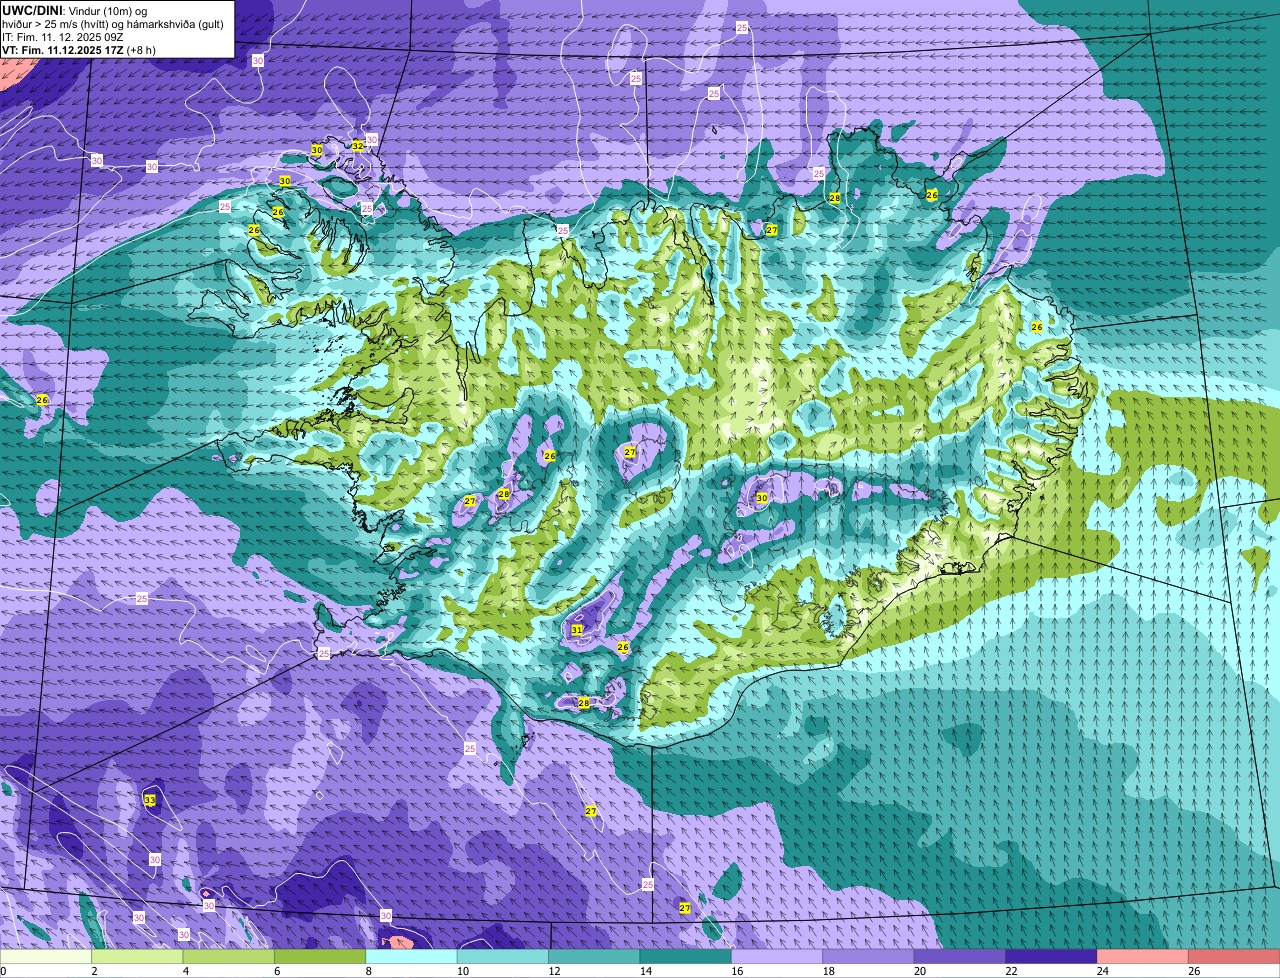
Task: Pick the dark teal swatch between 14 and 16
Action: tap(686, 957)
